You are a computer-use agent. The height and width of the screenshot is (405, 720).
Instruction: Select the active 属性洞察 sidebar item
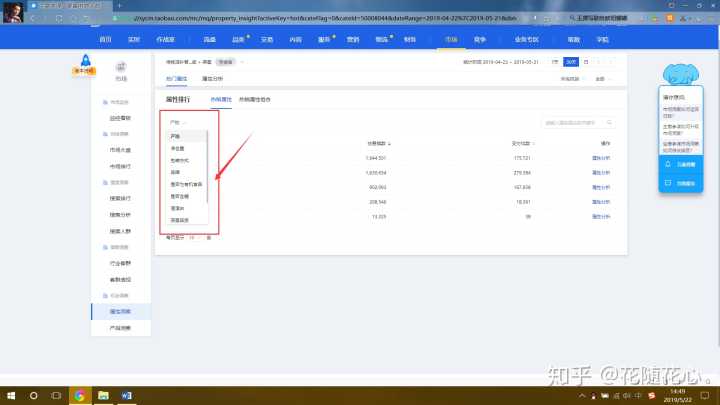coord(121,311)
